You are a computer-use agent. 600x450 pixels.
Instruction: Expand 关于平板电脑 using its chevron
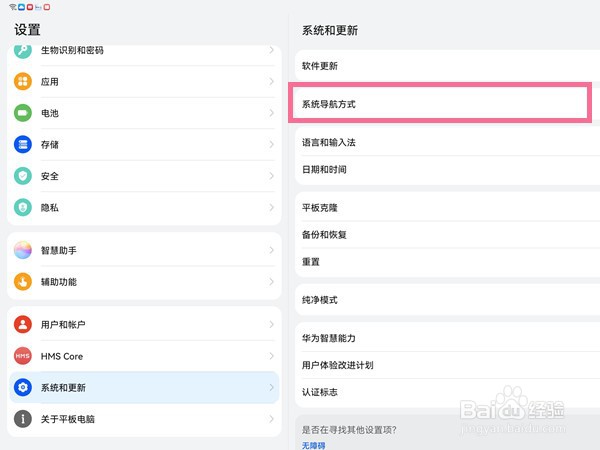(271, 418)
